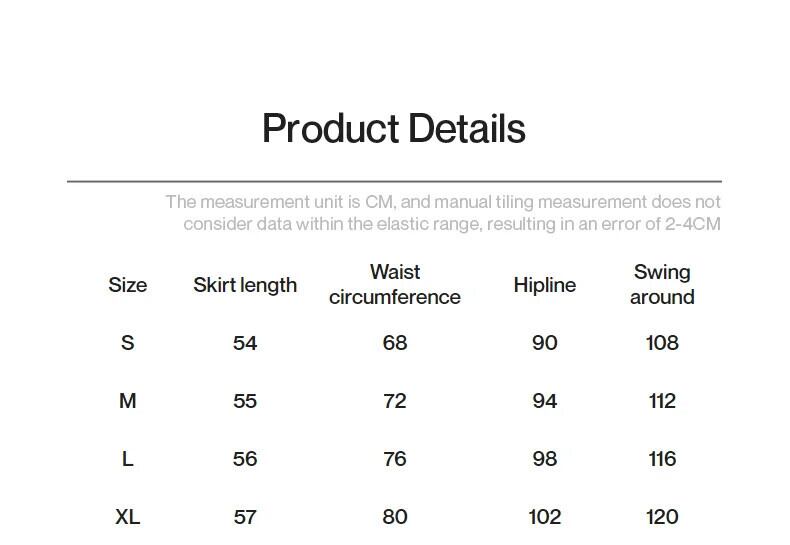Click the measurement unit note text

pos(443,213)
